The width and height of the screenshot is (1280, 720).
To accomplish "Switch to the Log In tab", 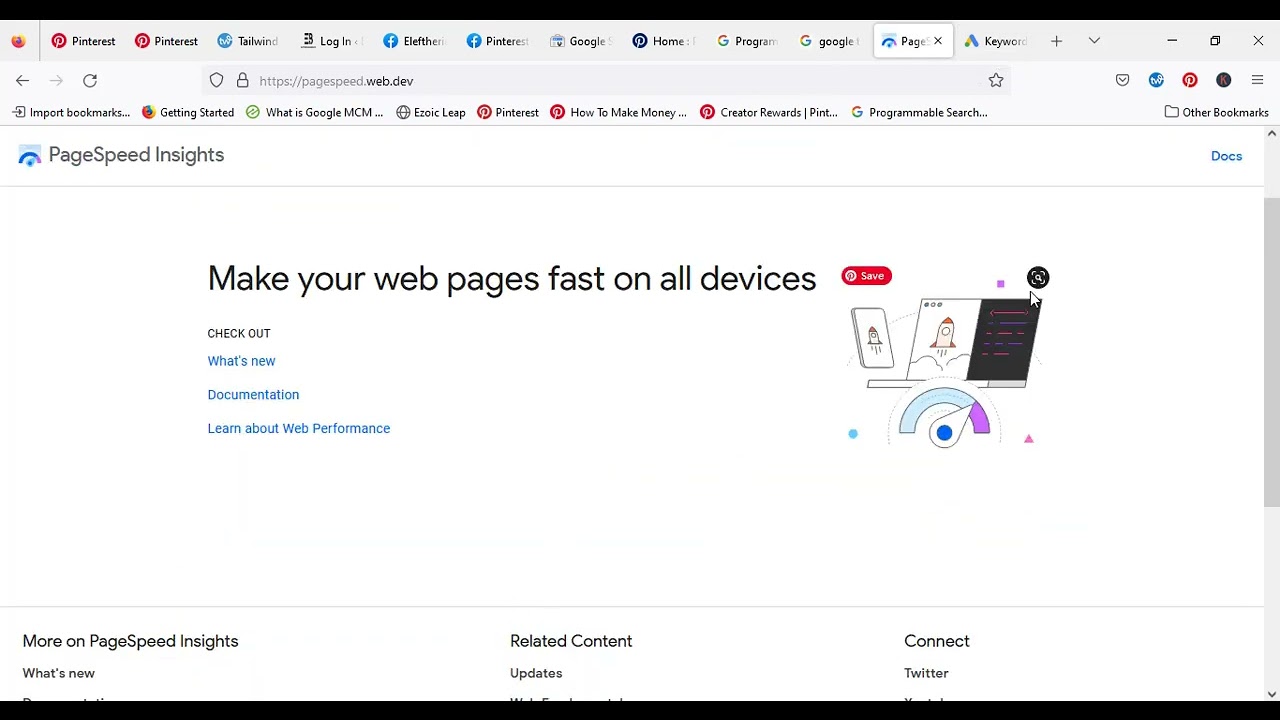I will coord(332,41).
